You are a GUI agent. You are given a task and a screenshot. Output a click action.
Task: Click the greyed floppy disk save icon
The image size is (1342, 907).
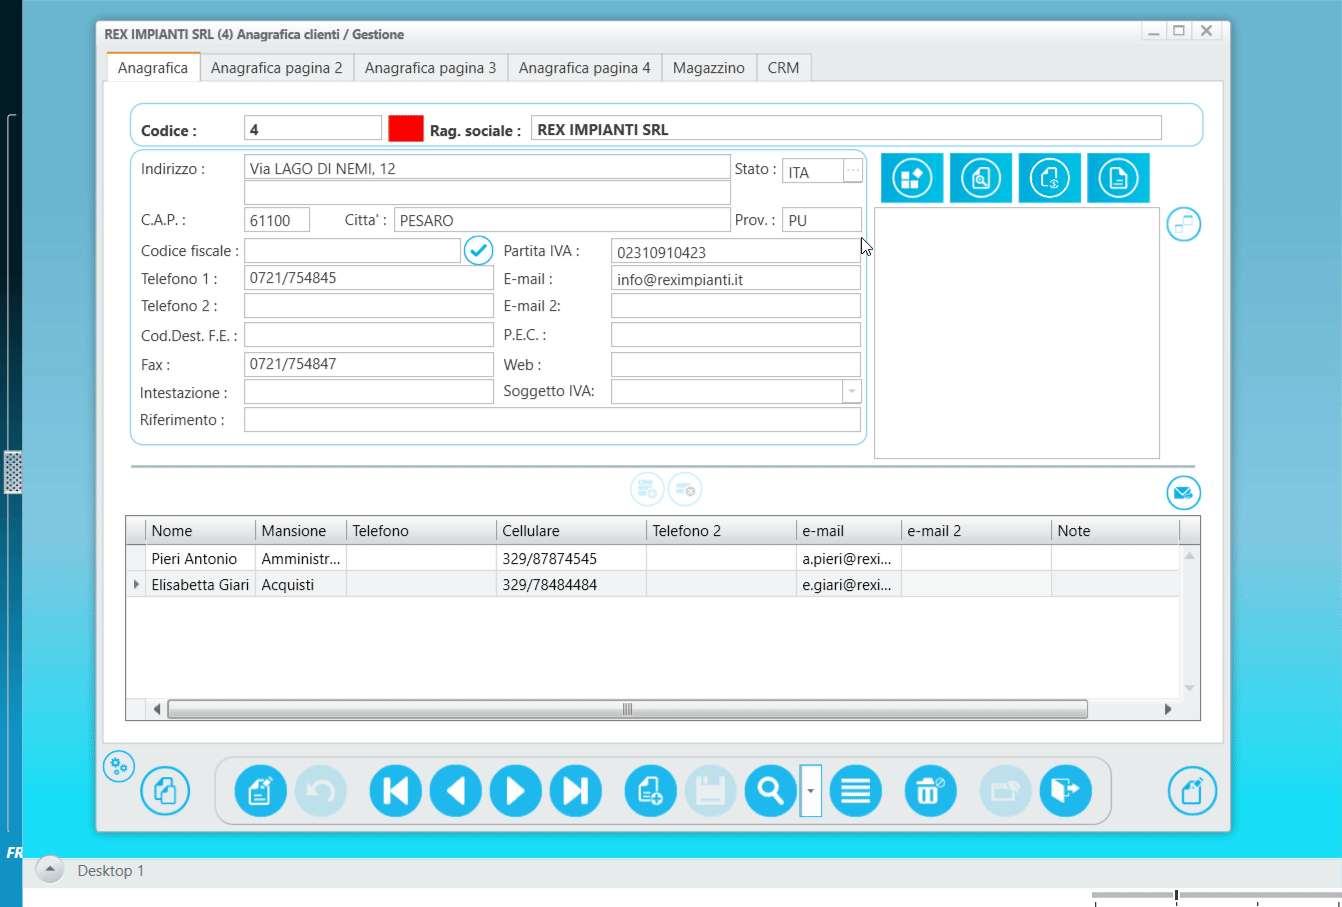click(x=711, y=791)
